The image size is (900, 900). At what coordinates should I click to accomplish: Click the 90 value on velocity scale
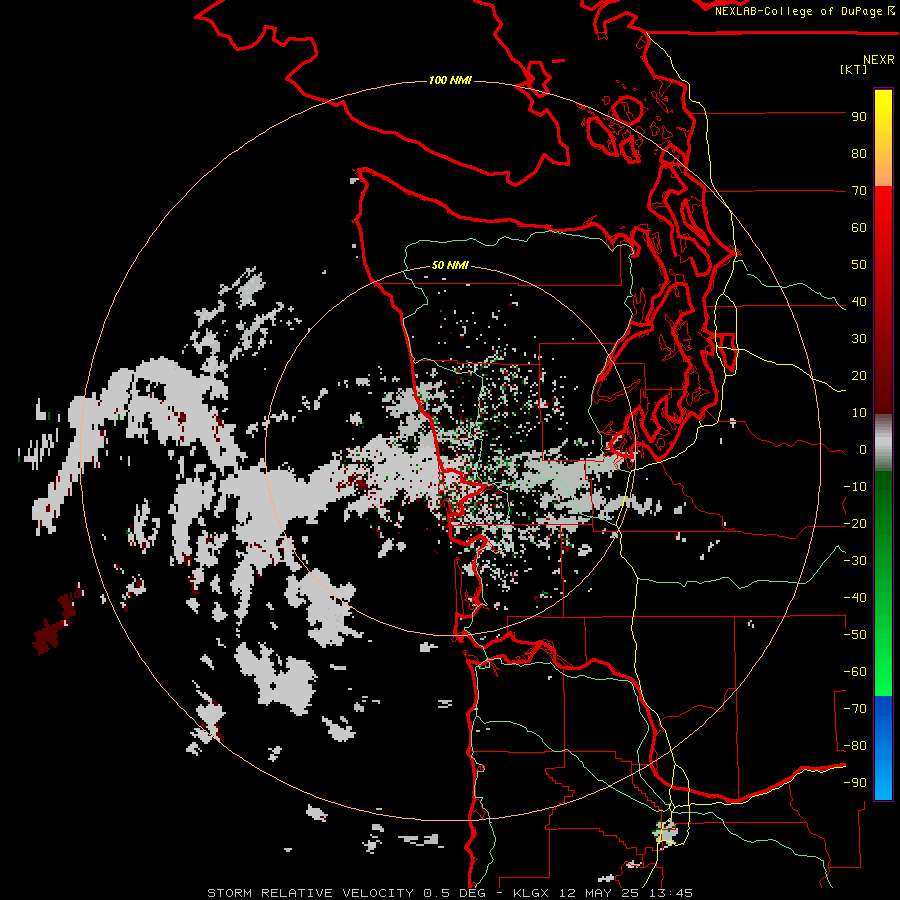[859, 117]
